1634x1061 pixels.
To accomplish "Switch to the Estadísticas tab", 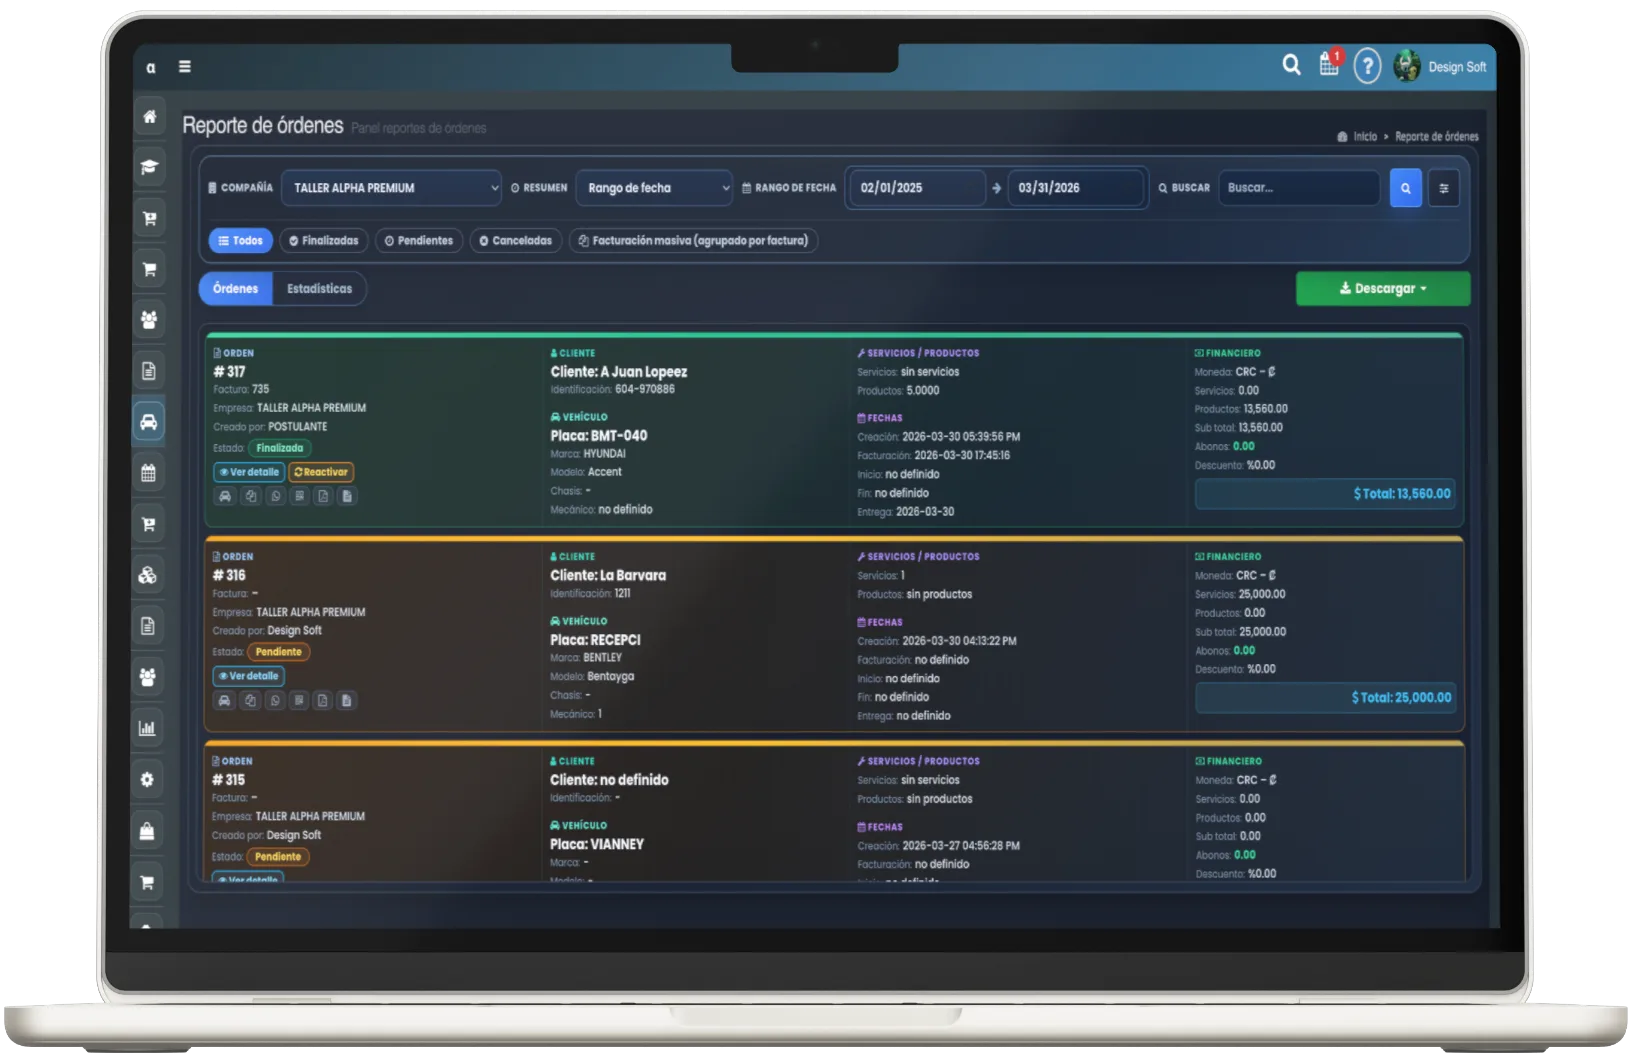I will tap(319, 289).
